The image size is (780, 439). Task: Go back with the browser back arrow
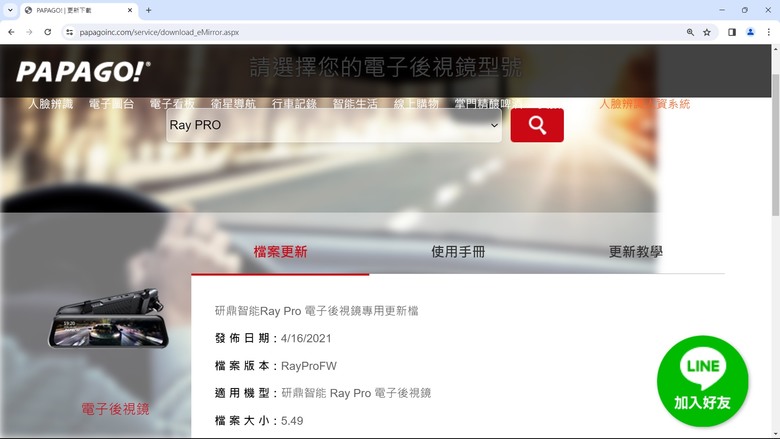pos(11,32)
